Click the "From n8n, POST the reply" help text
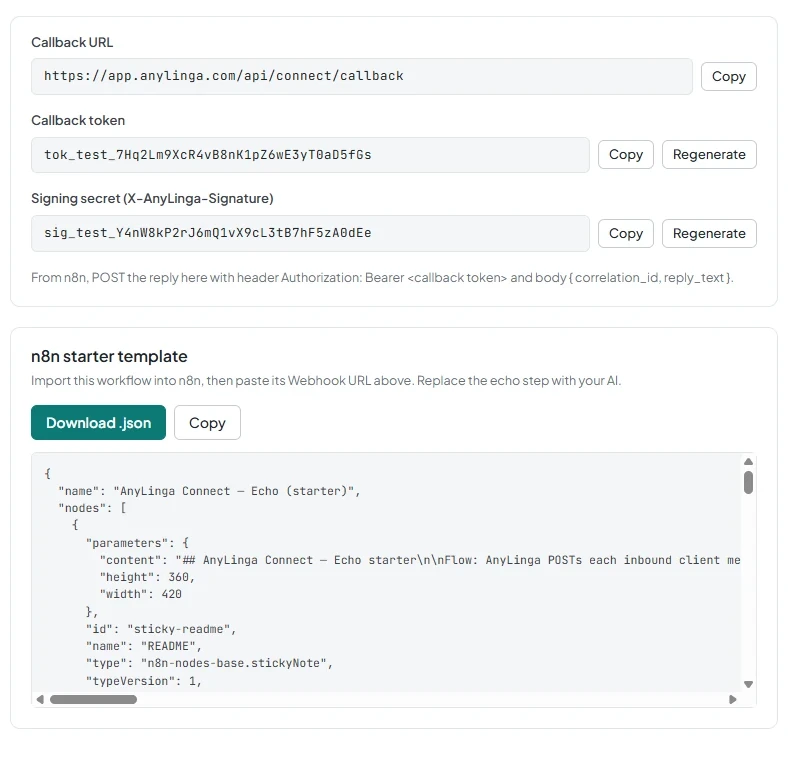This screenshot has height=761, width=788. (x=382, y=277)
